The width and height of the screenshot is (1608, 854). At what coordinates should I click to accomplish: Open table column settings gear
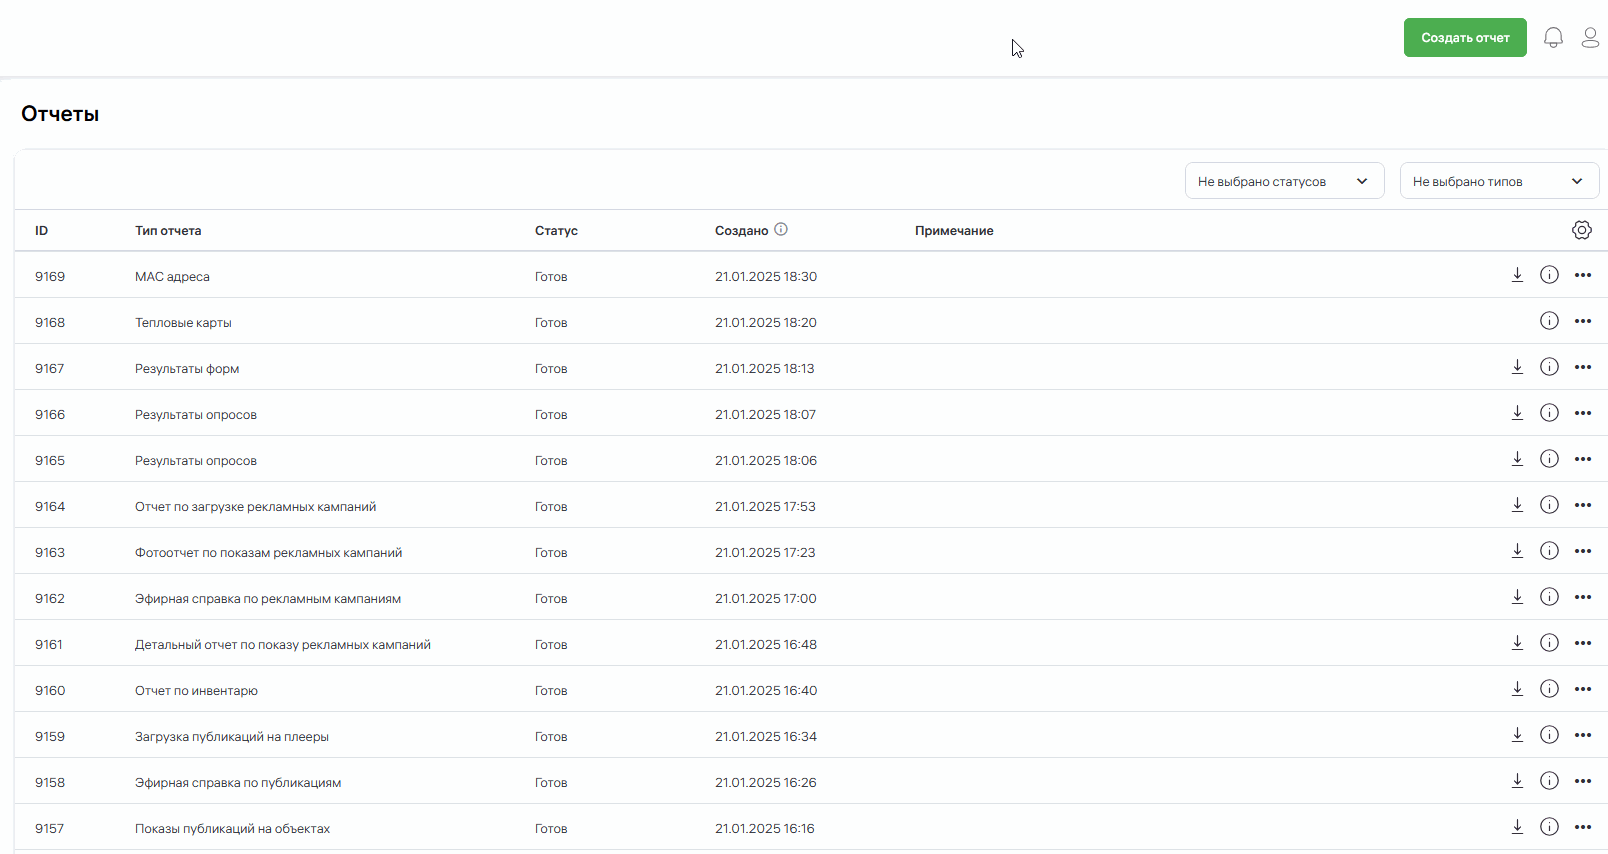tap(1581, 230)
